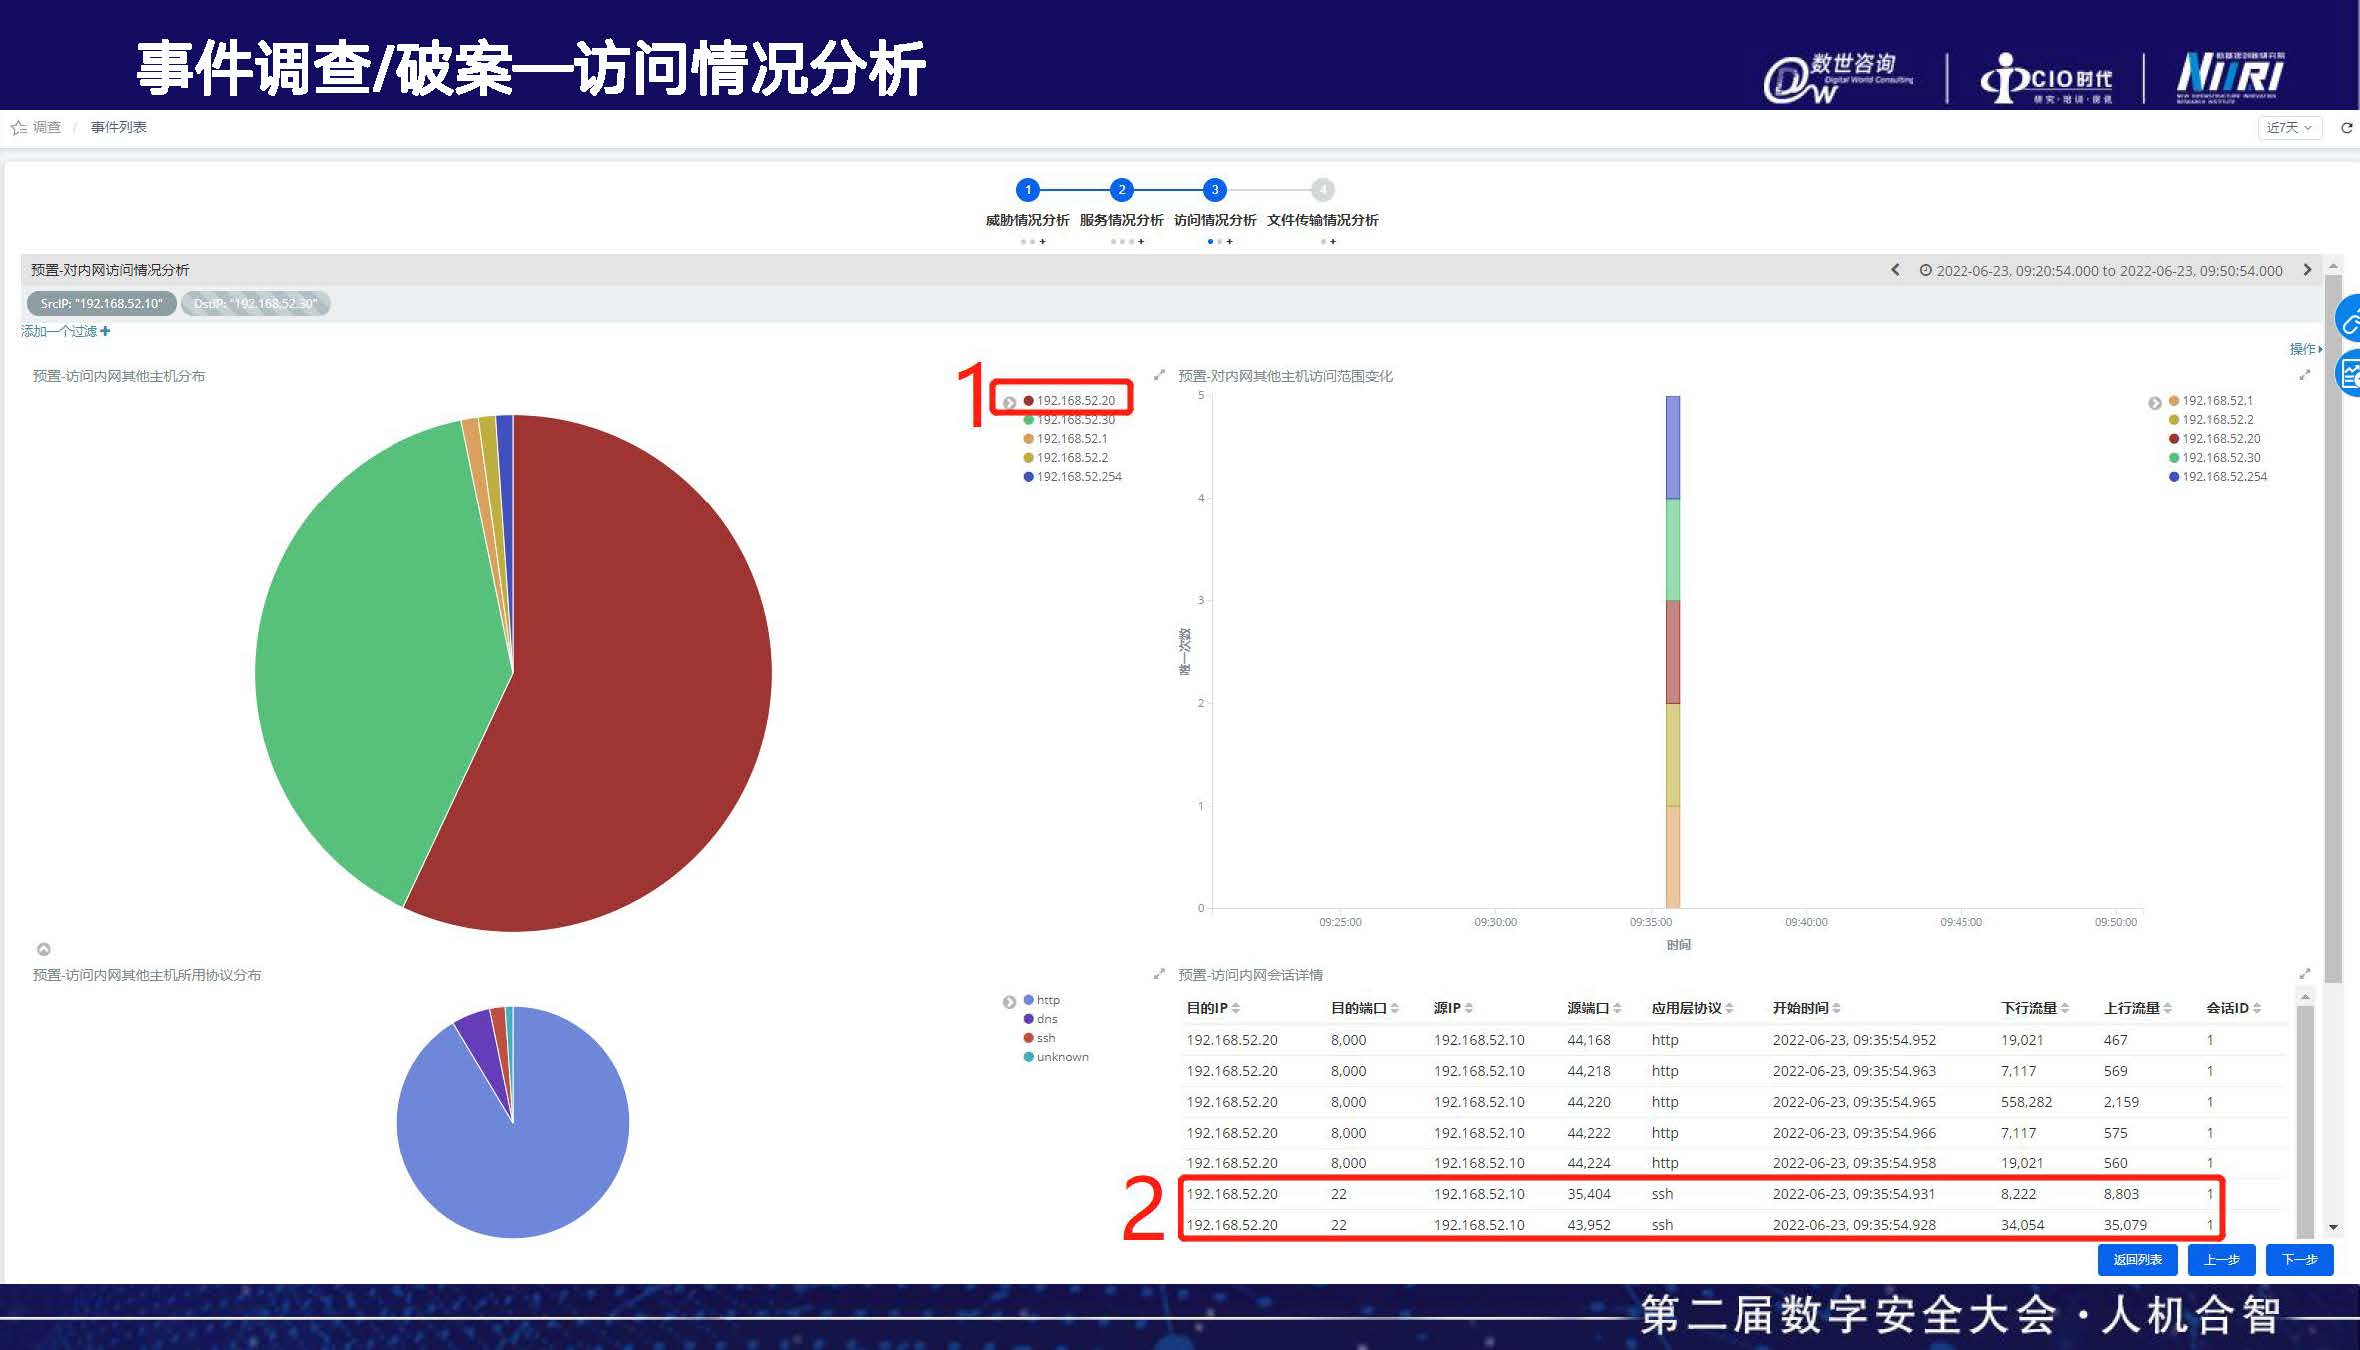
Task: Toggle 192.168.52.254 in pie legend
Action: point(1072,476)
